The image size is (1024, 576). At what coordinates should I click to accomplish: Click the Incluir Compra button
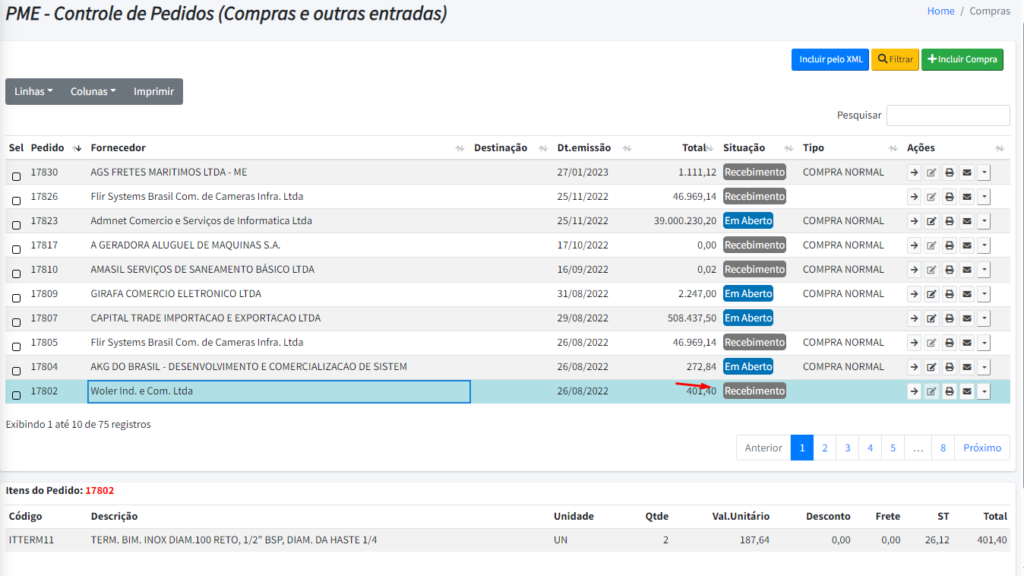click(x=962, y=60)
